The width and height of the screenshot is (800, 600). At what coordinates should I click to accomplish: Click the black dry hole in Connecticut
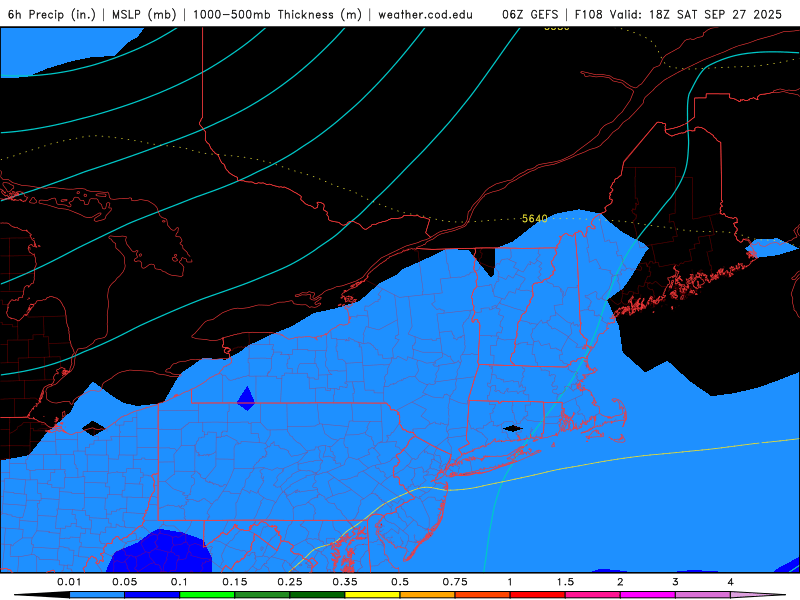(512, 429)
